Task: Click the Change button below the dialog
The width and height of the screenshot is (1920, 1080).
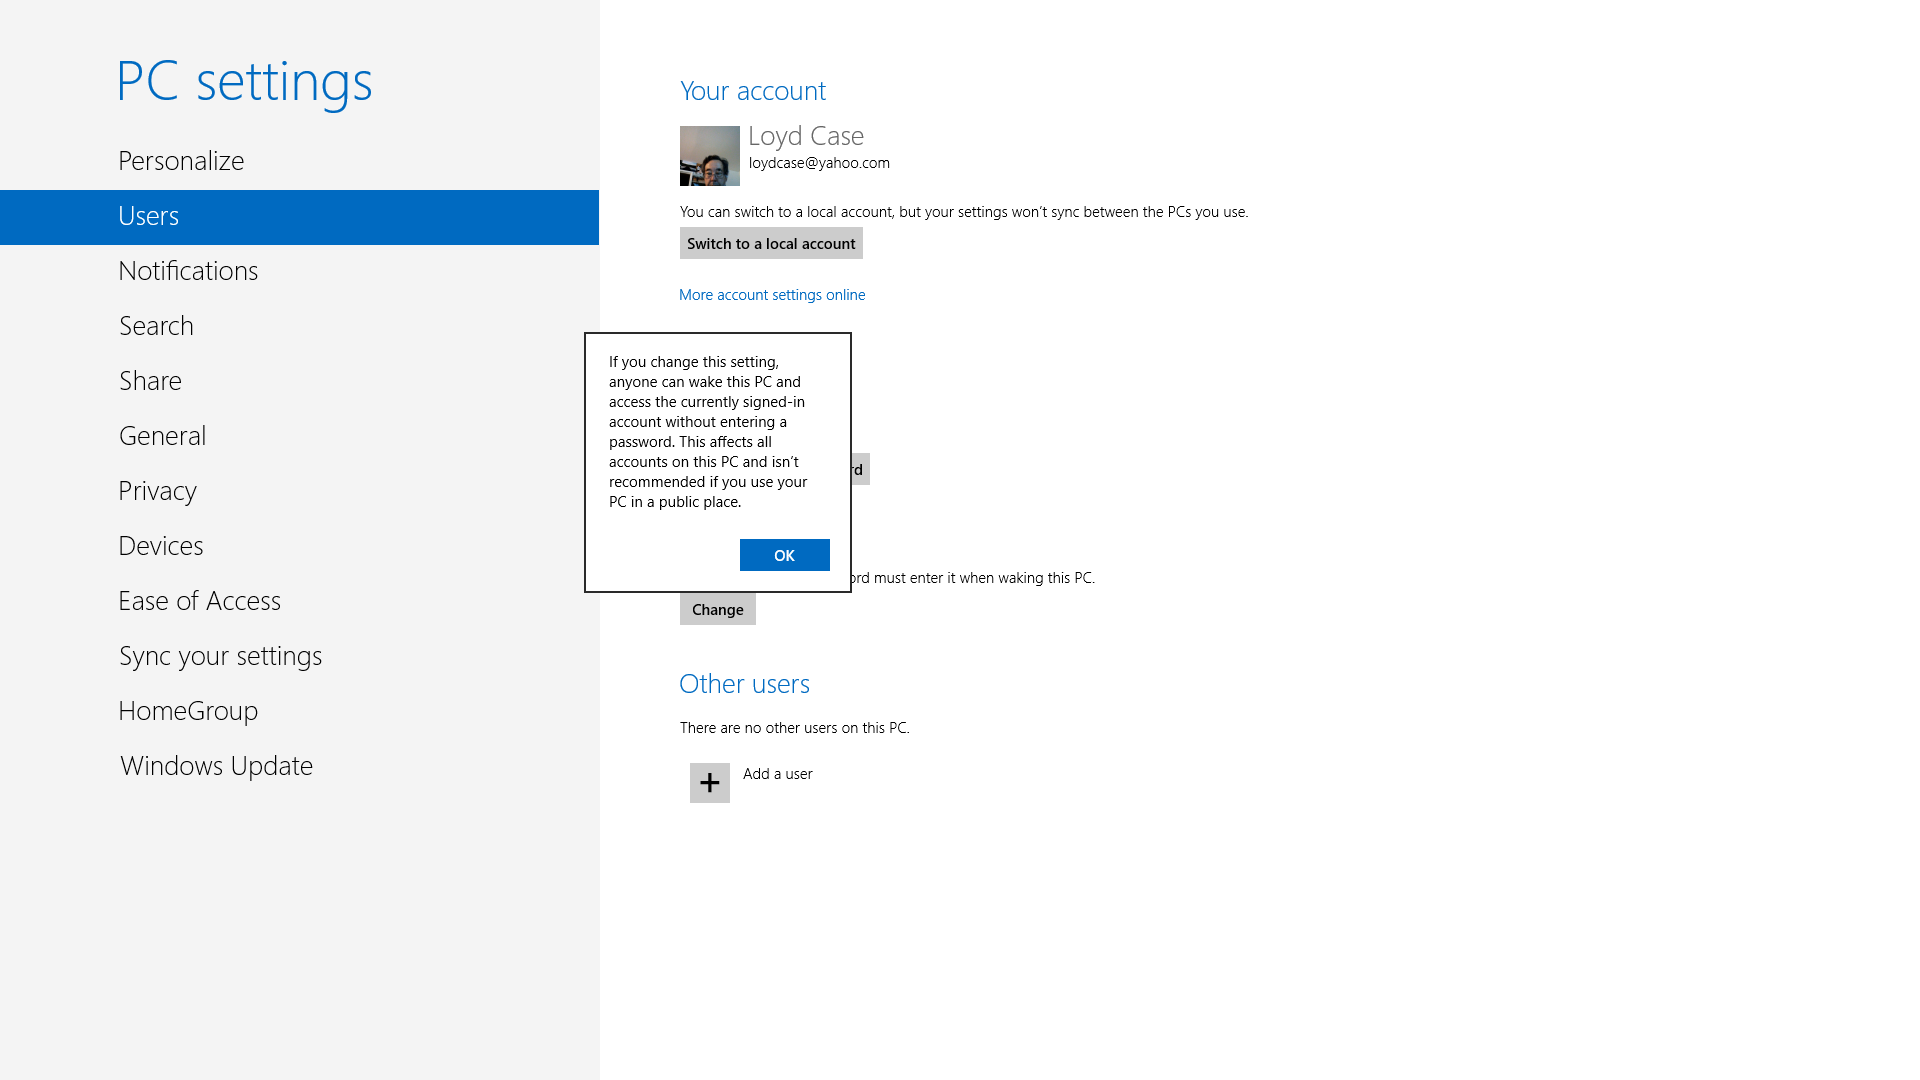Action: pos(717,610)
